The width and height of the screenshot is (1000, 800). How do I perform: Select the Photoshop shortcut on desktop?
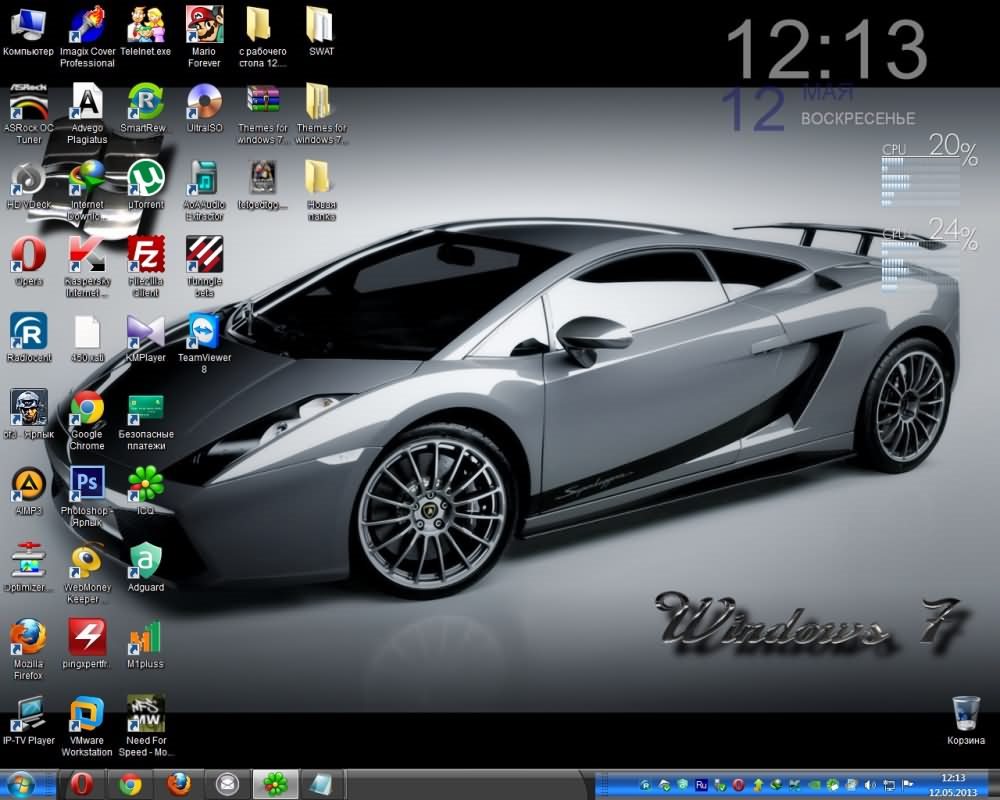point(87,485)
